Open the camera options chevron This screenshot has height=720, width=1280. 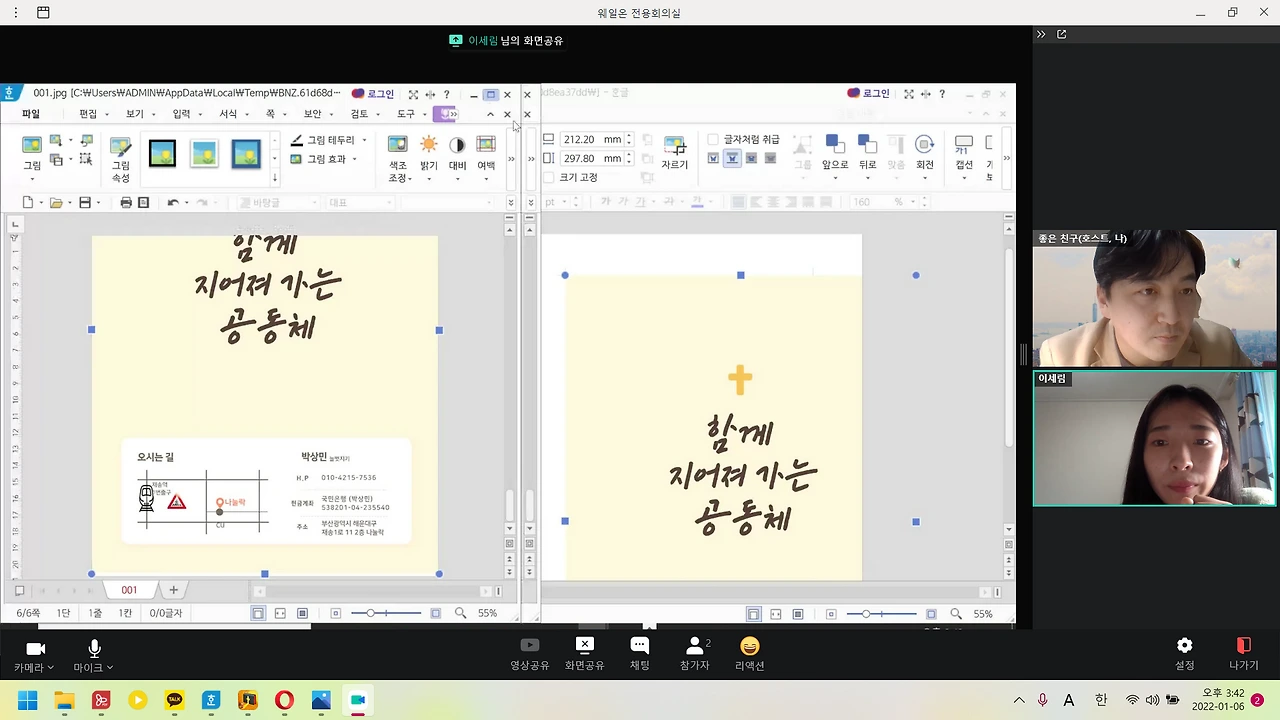(51, 668)
